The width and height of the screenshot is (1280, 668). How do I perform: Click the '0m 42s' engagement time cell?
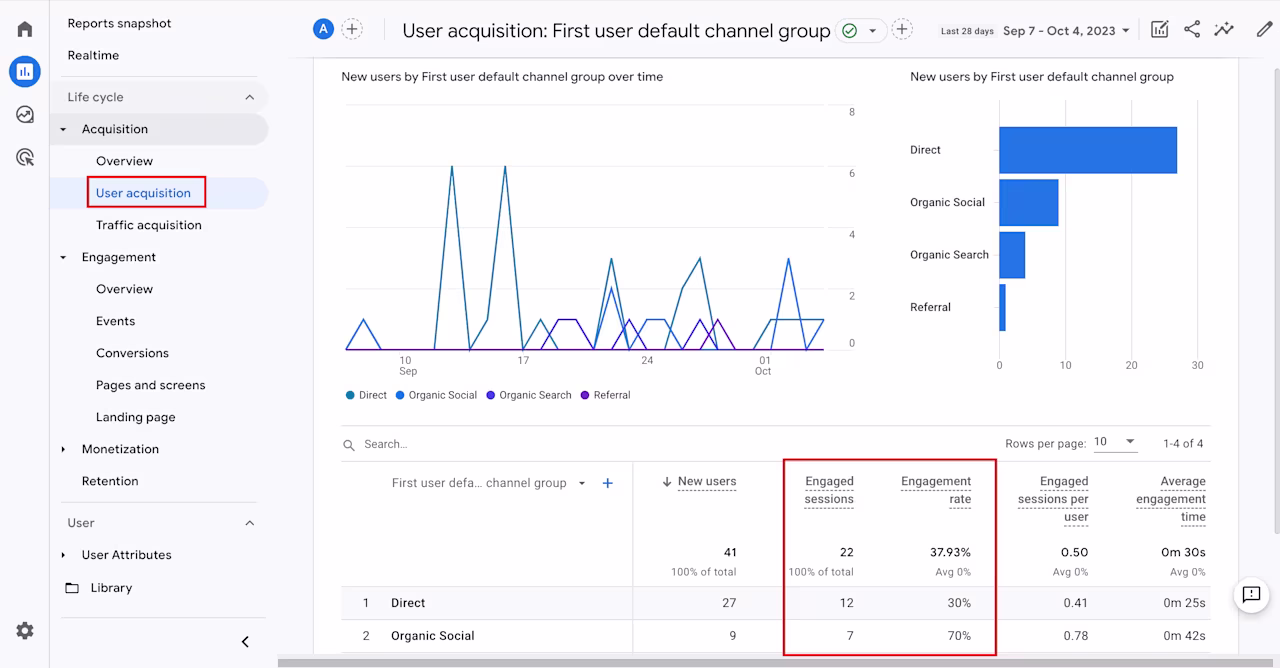[x=1185, y=635]
